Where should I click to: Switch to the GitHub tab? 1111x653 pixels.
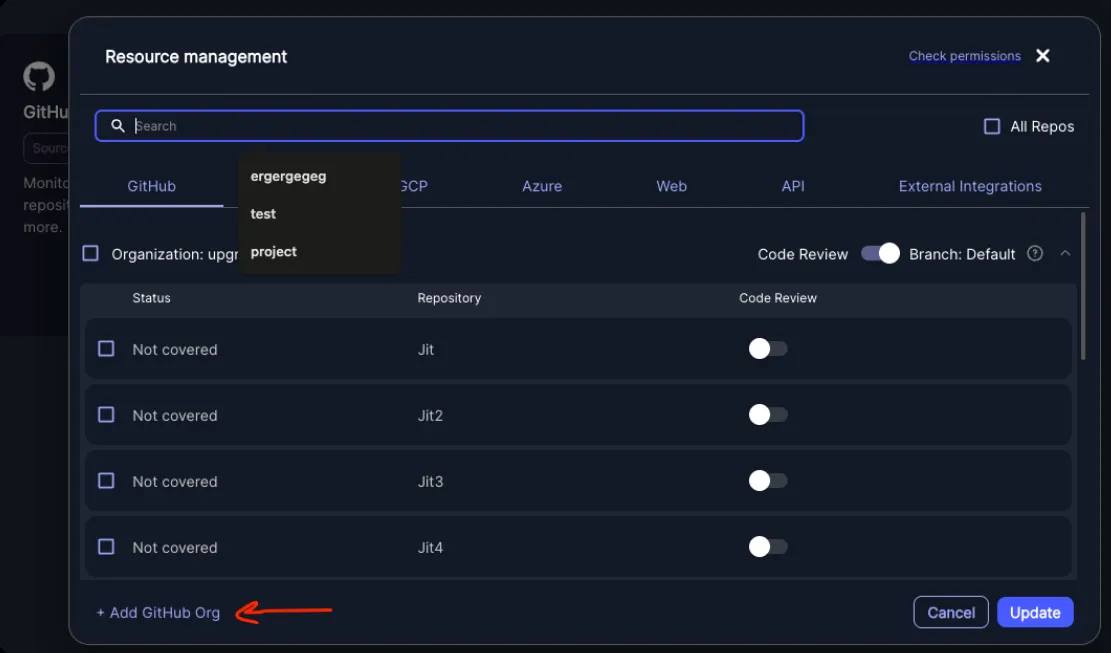(x=152, y=186)
